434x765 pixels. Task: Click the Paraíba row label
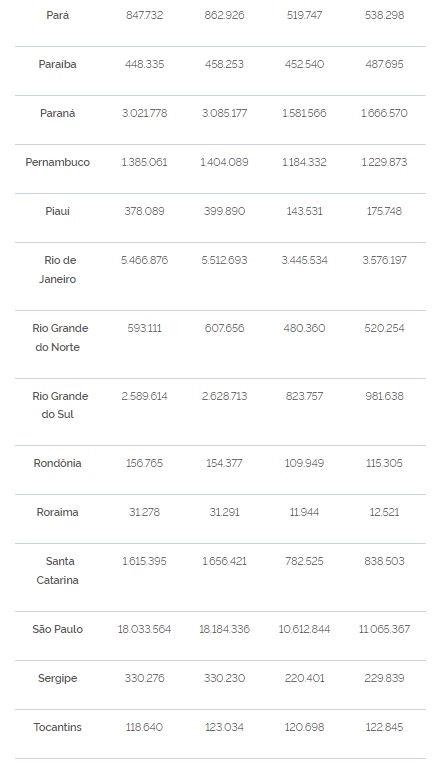58,64
